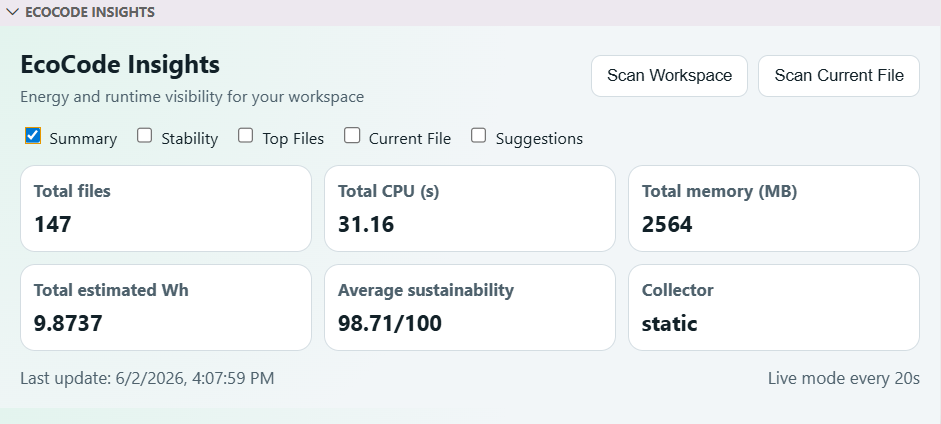Click the Collector value static
Image resolution: width=941 pixels, height=424 pixels.
(669, 324)
